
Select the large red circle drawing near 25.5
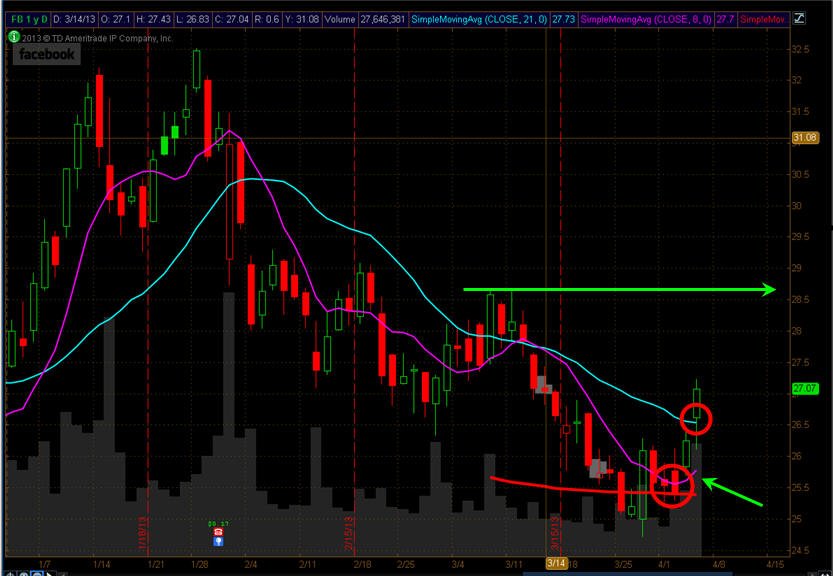[672, 486]
